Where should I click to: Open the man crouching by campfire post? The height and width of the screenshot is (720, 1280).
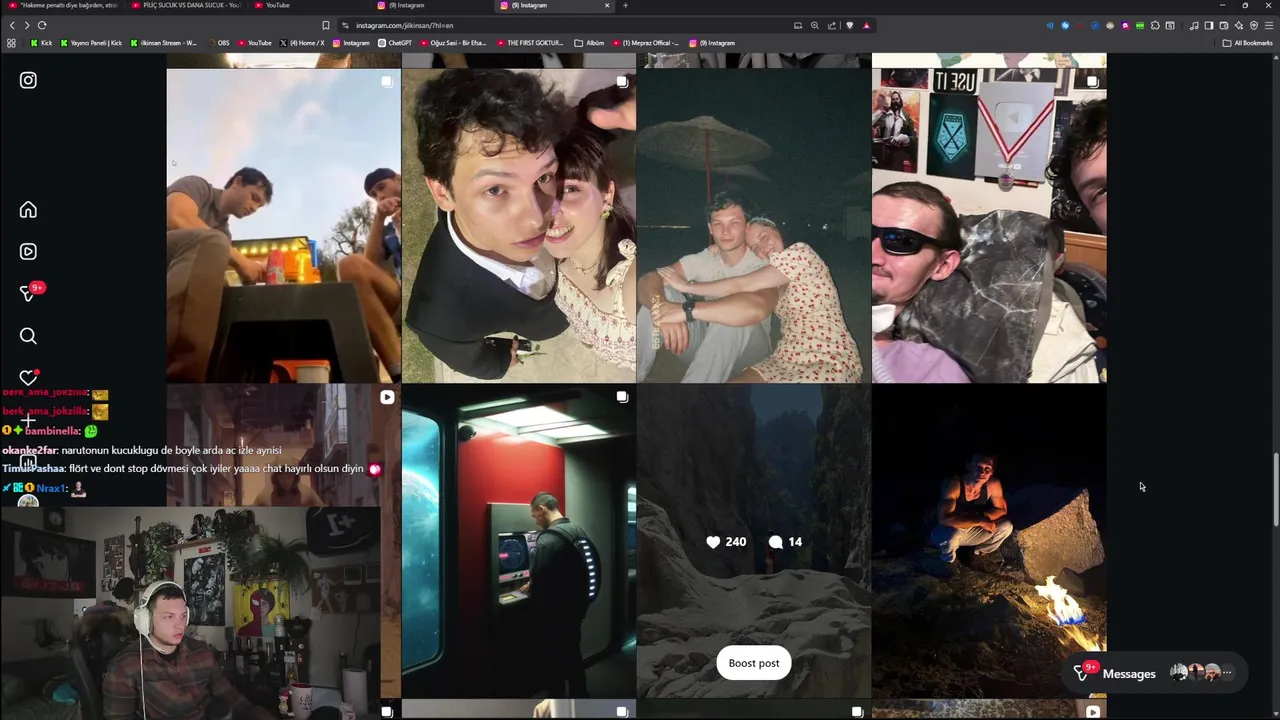coord(989,541)
